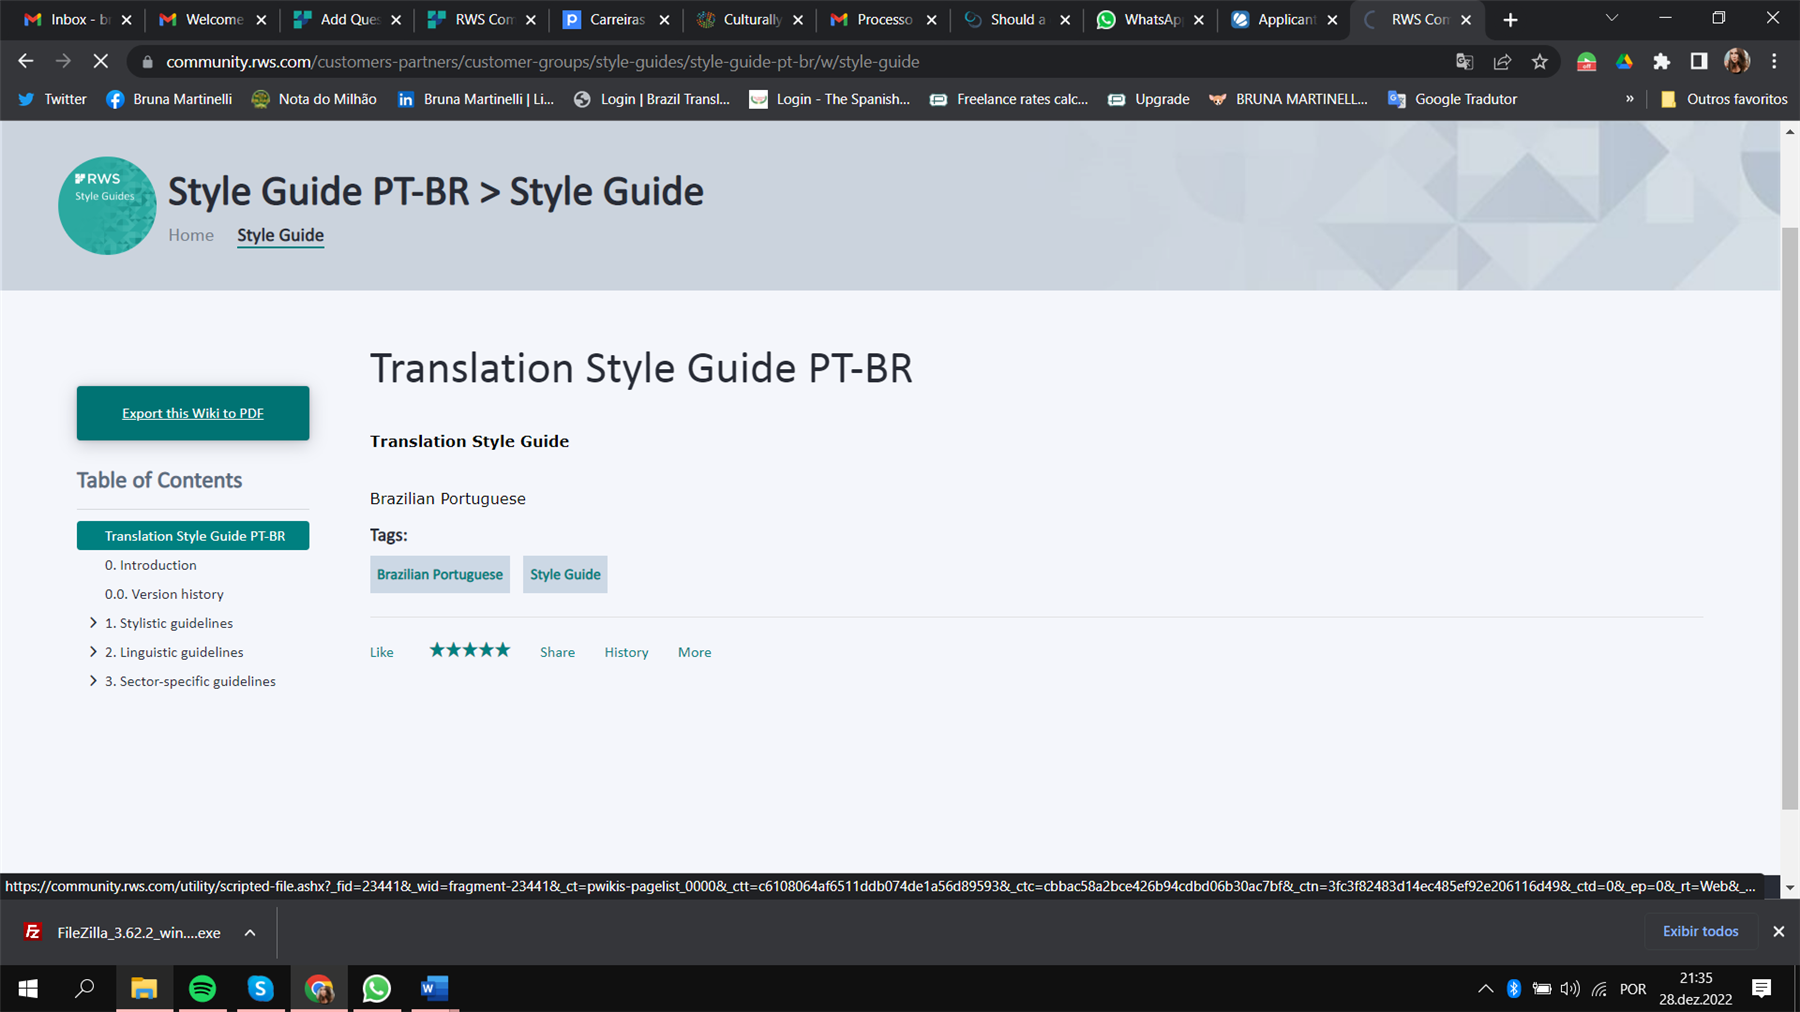Open the Freelance rates calc bookmark
The width and height of the screenshot is (1800, 1012).
1009,99
